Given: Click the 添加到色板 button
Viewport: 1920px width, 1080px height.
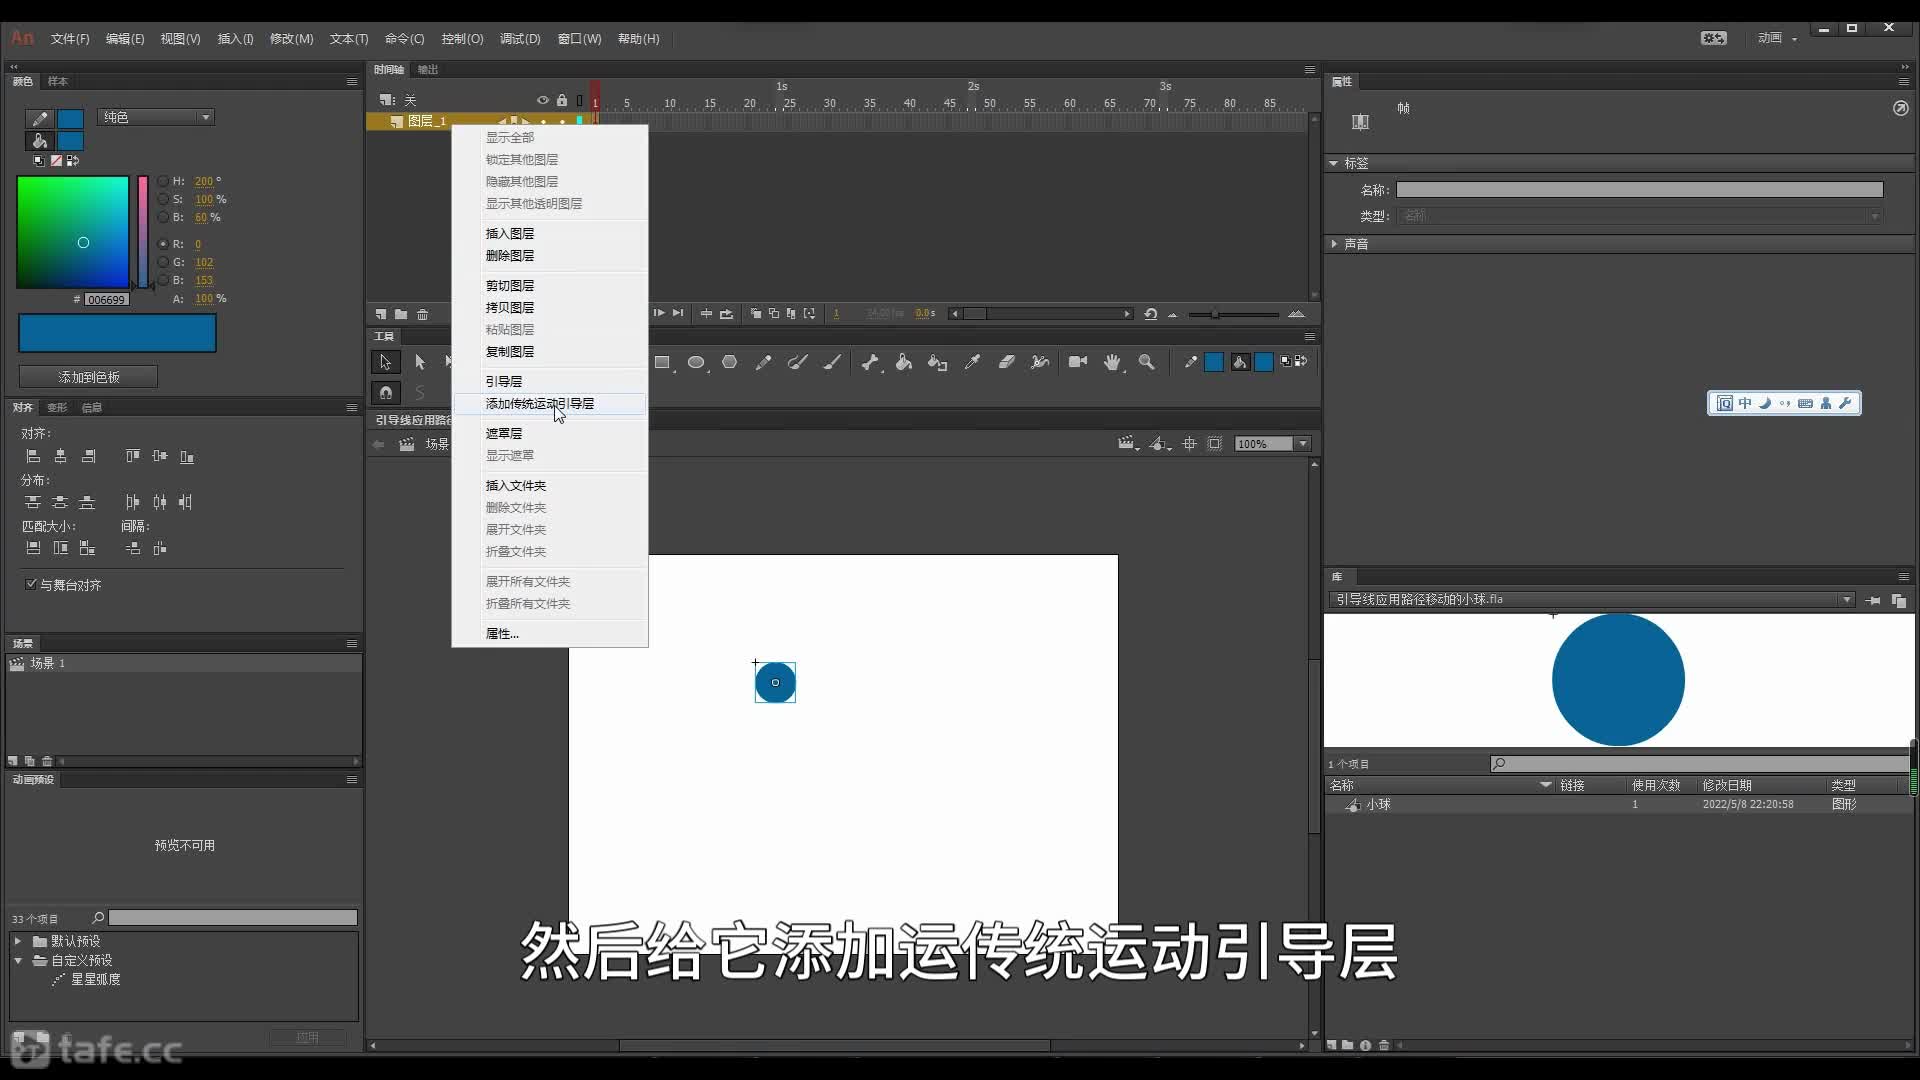Looking at the screenshot, I should coord(88,377).
